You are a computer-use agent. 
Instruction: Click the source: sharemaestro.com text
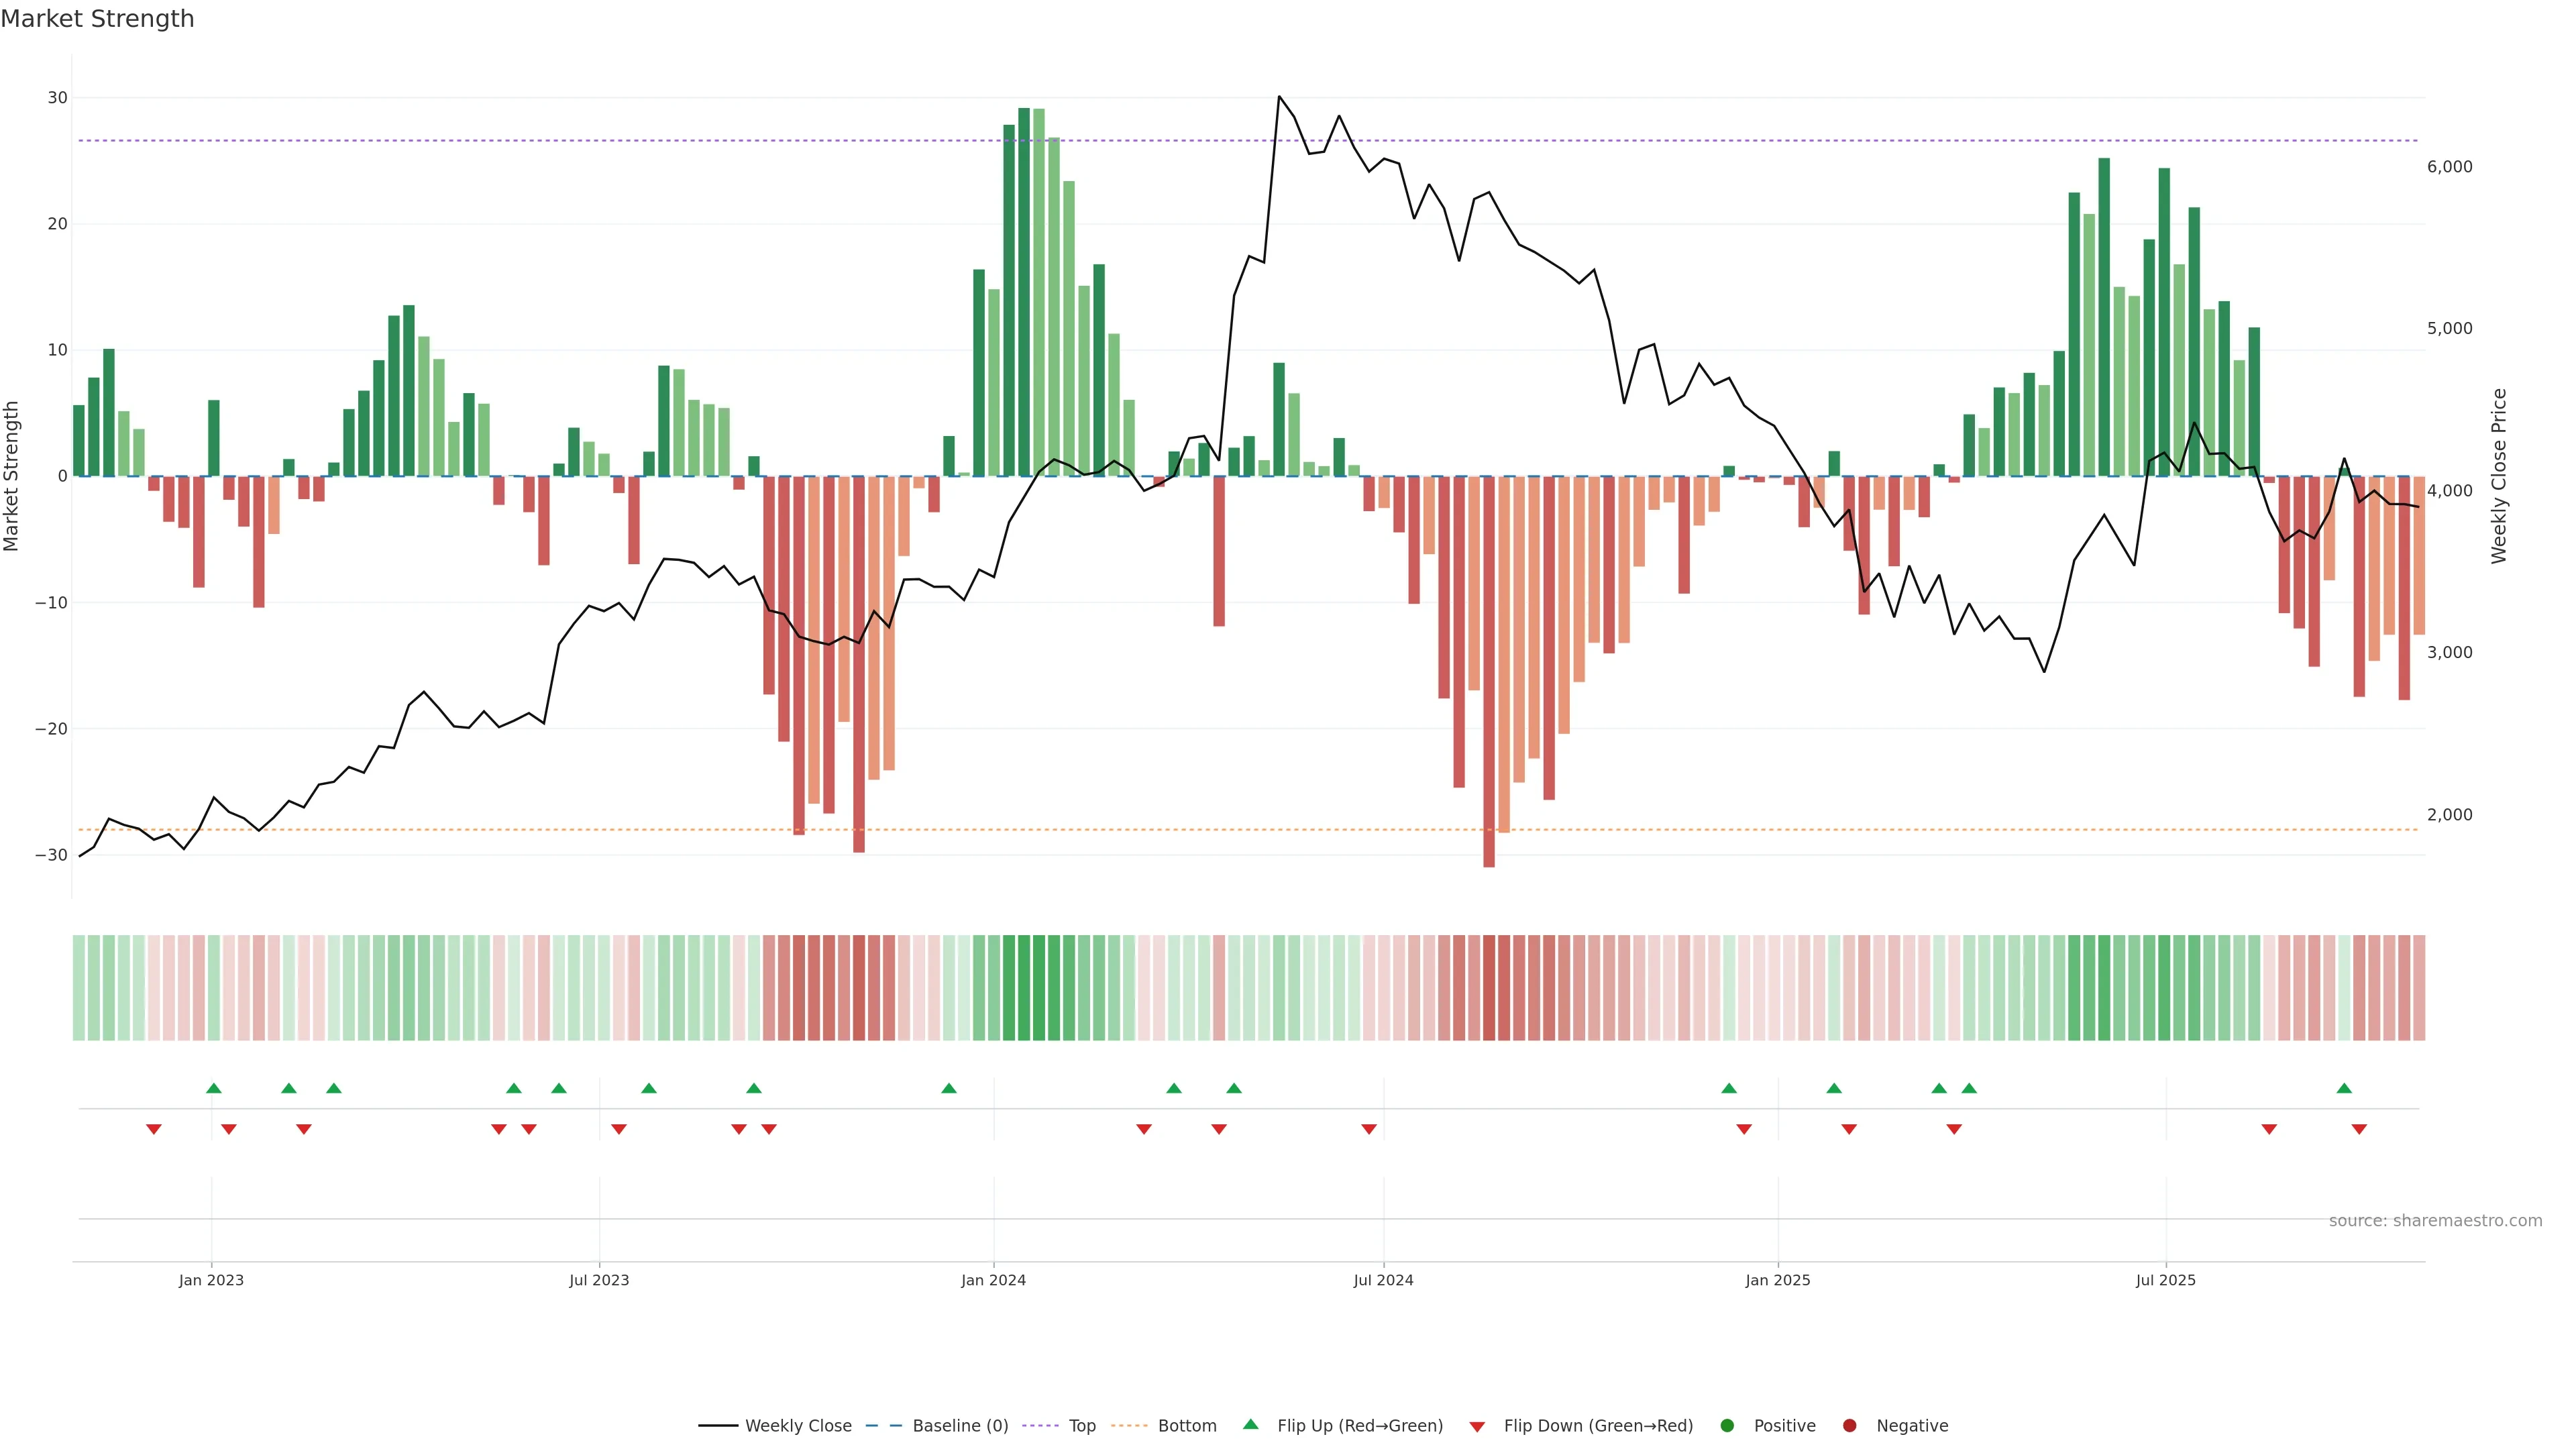[x=2435, y=1220]
